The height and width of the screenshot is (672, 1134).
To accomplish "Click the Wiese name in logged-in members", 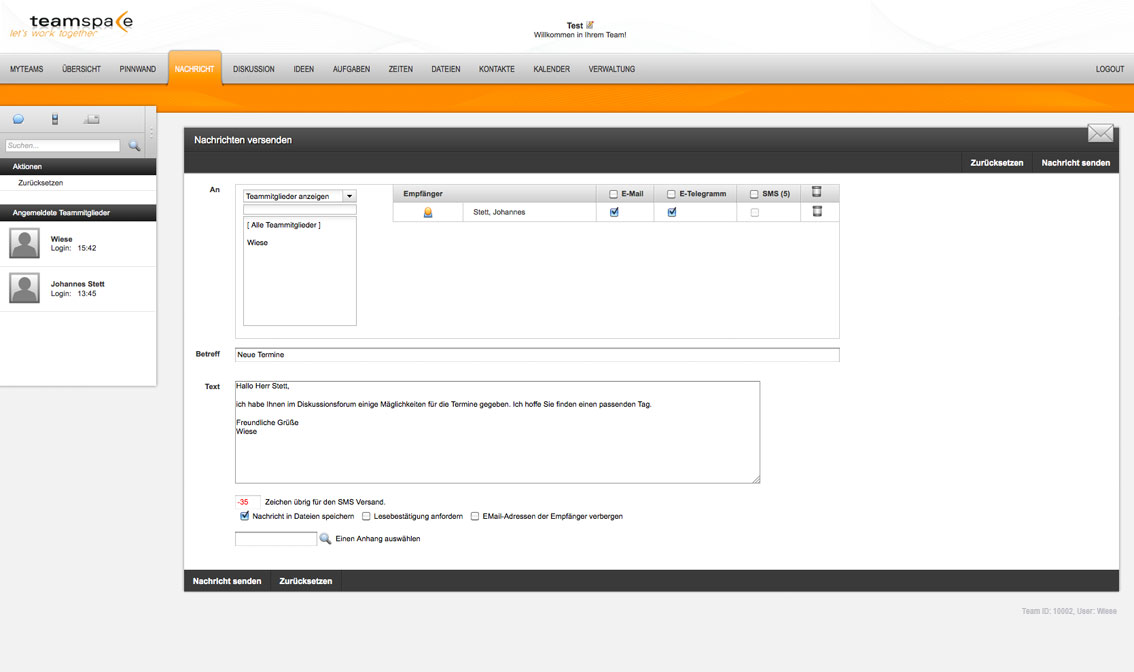I will [x=61, y=239].
